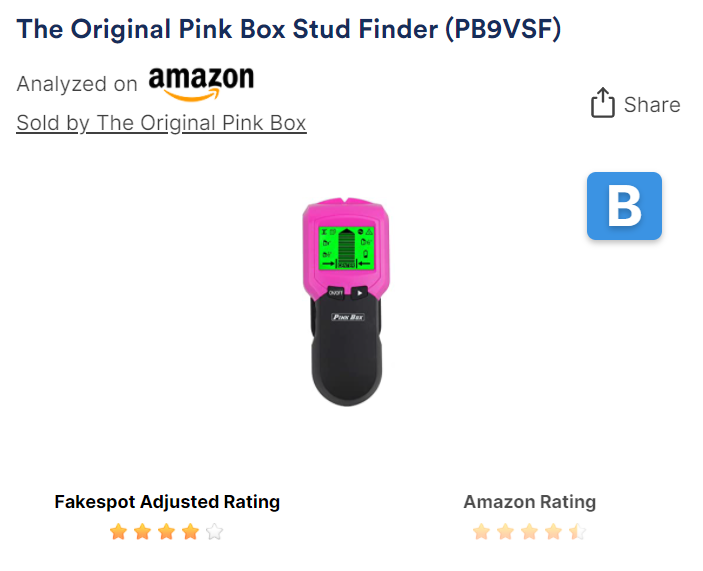Image resolution: width=703 pixels, height=571 pixels.
Task: Click the green LCD screen on the stud finder
Action: (x=346, y=248)
